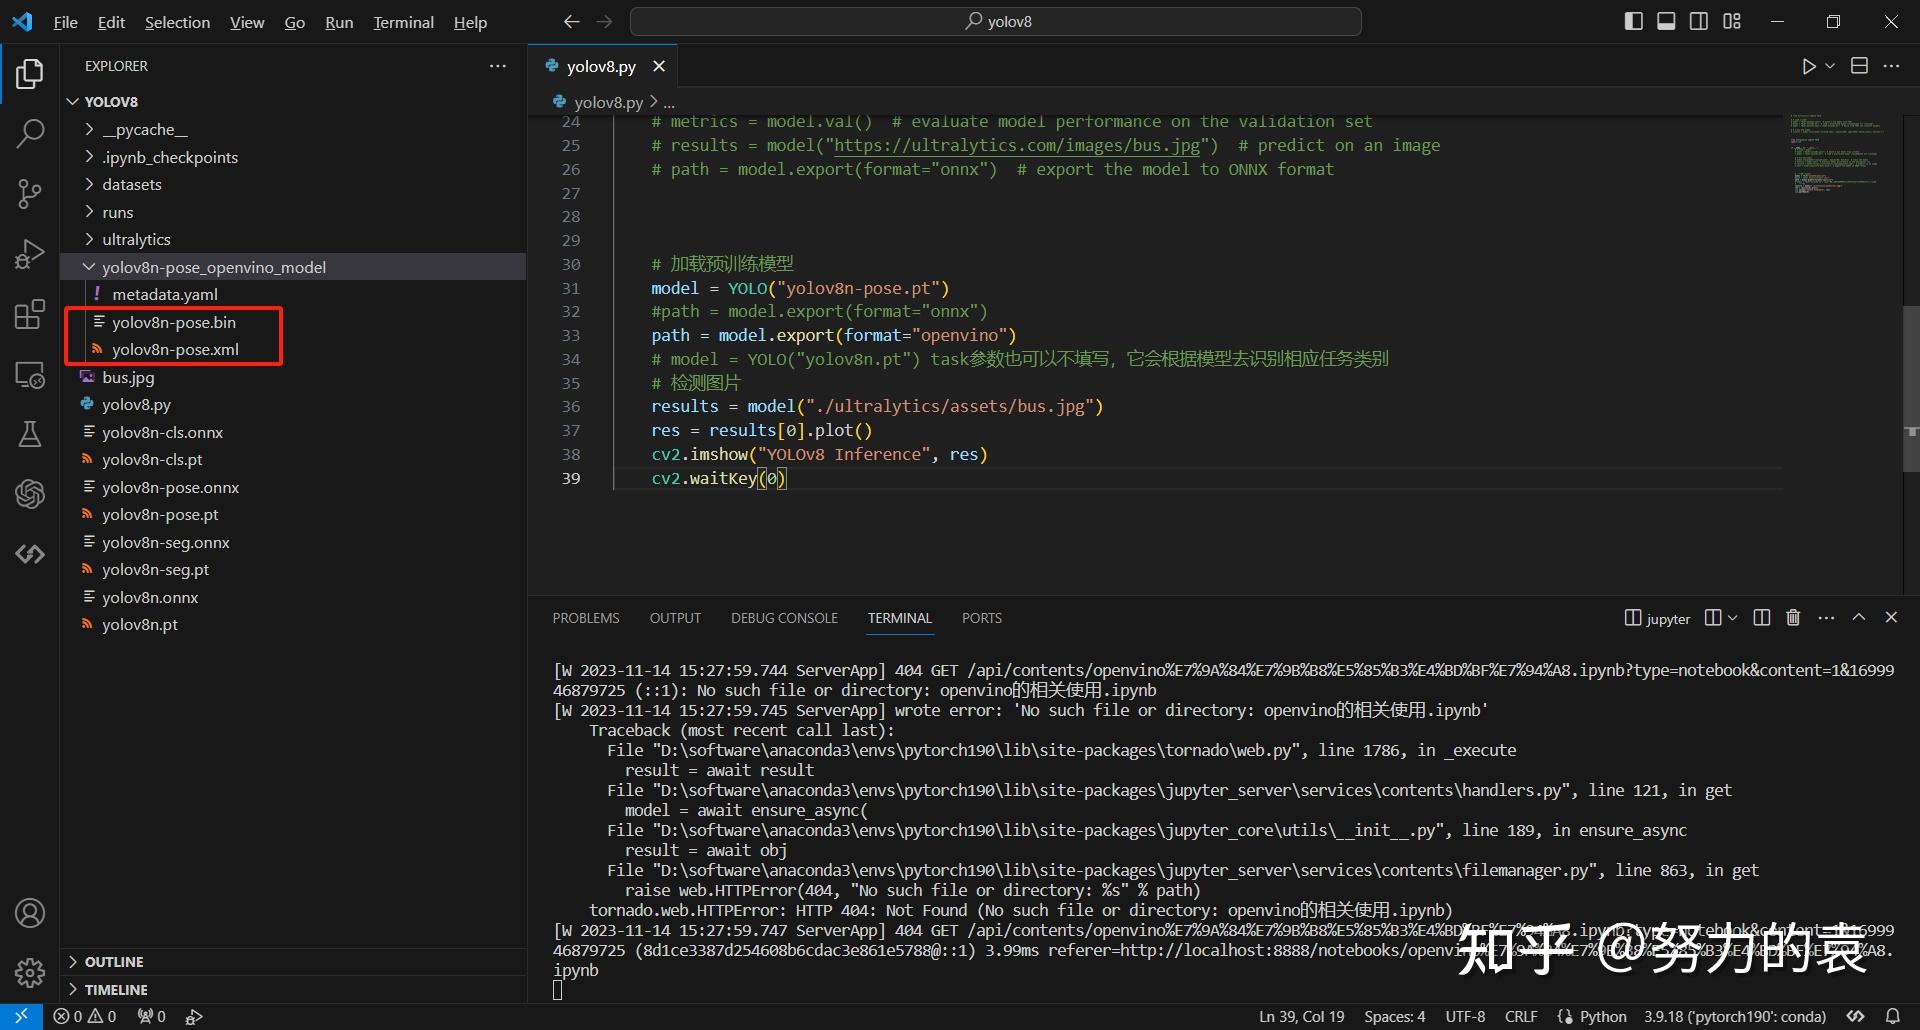Change Python language mode in status bar
The image size is (1920, 1030).
click(1603, 1016)
